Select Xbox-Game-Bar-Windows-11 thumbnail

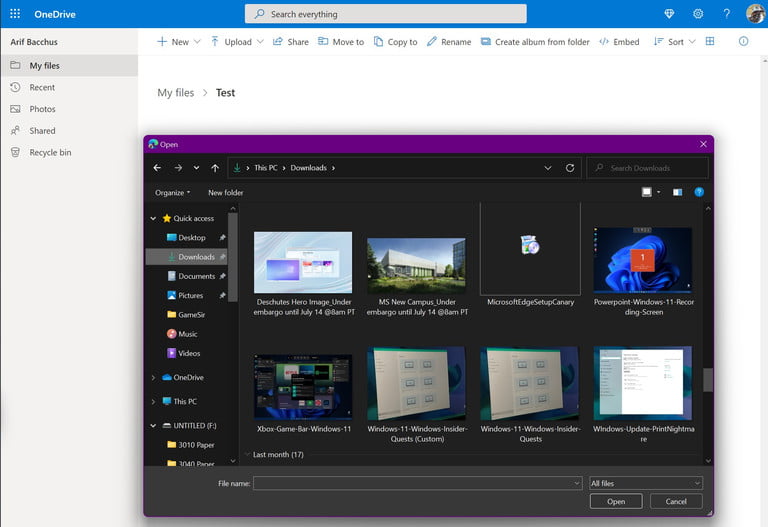click(303, 387)
